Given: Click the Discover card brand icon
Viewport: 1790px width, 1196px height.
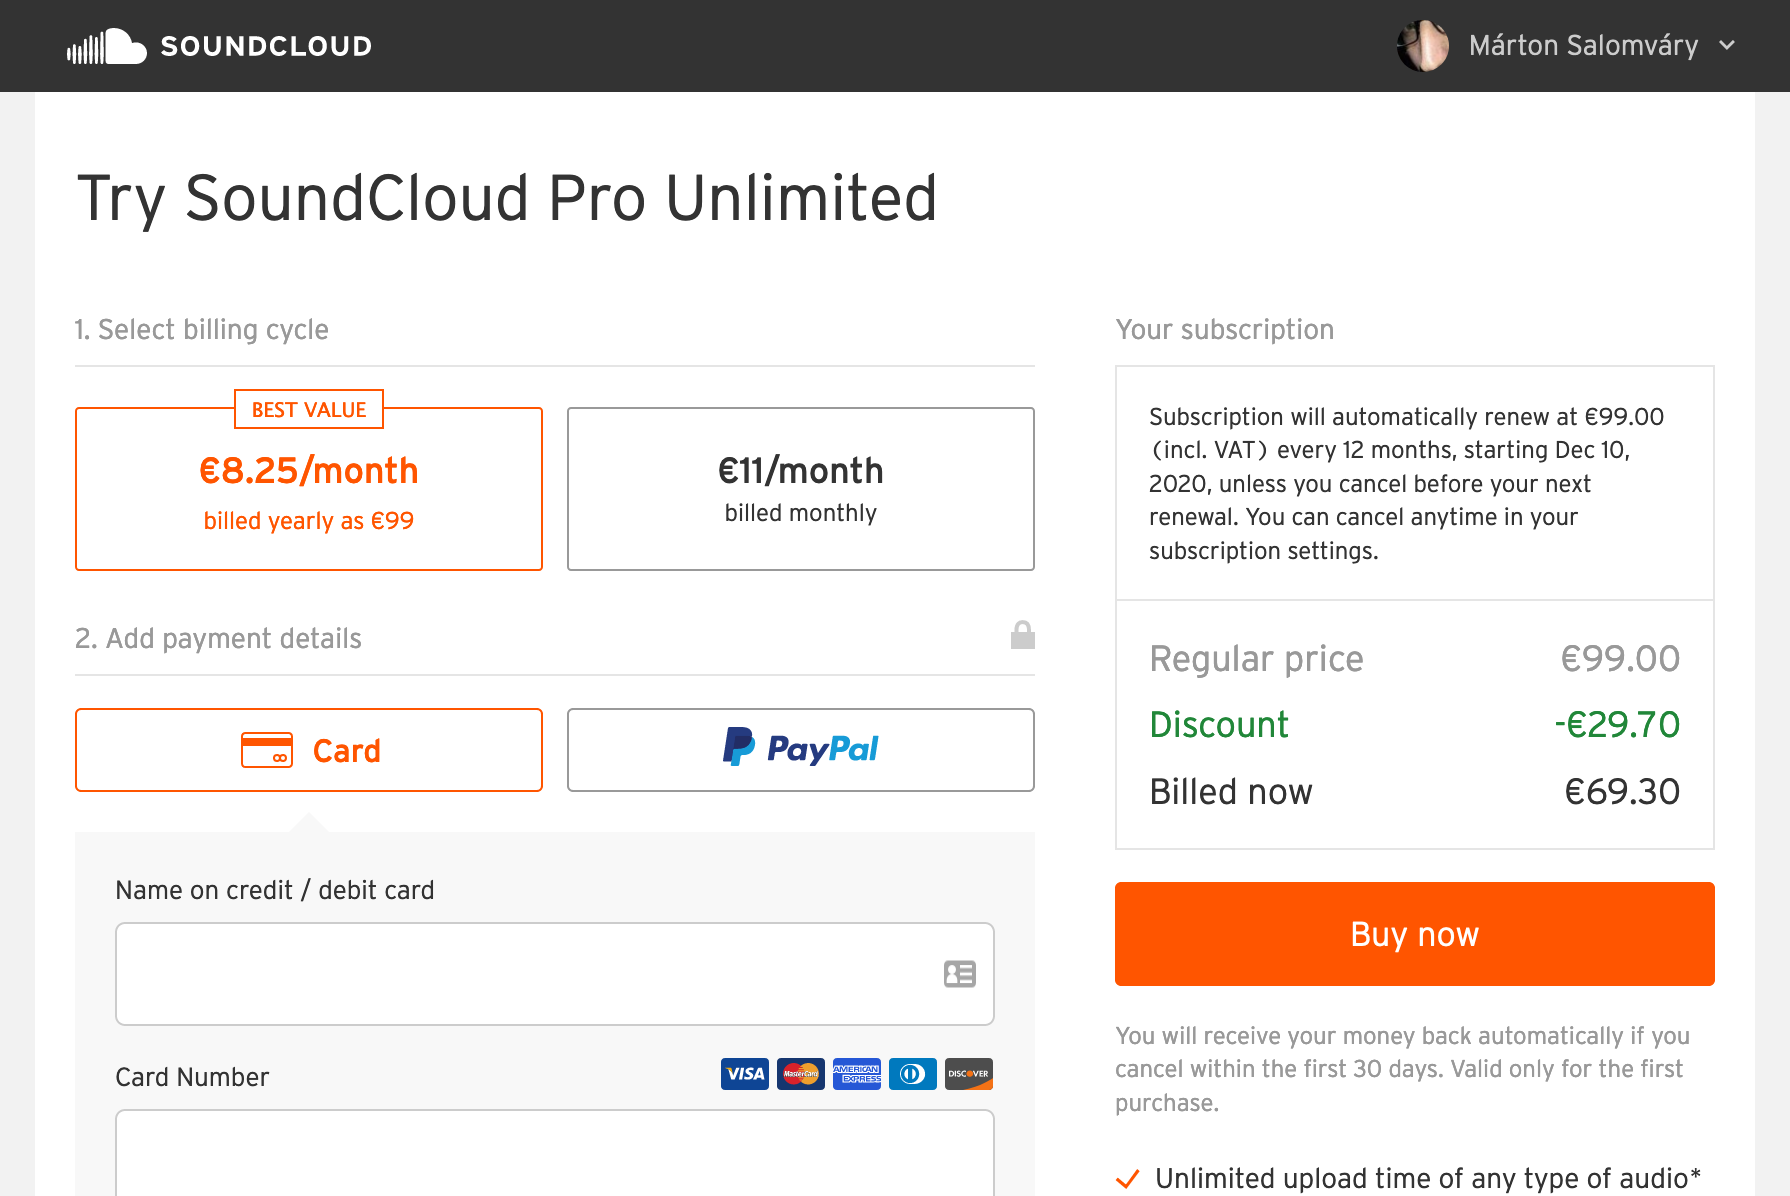Looking at the screenshot, I should [968, 1073].
